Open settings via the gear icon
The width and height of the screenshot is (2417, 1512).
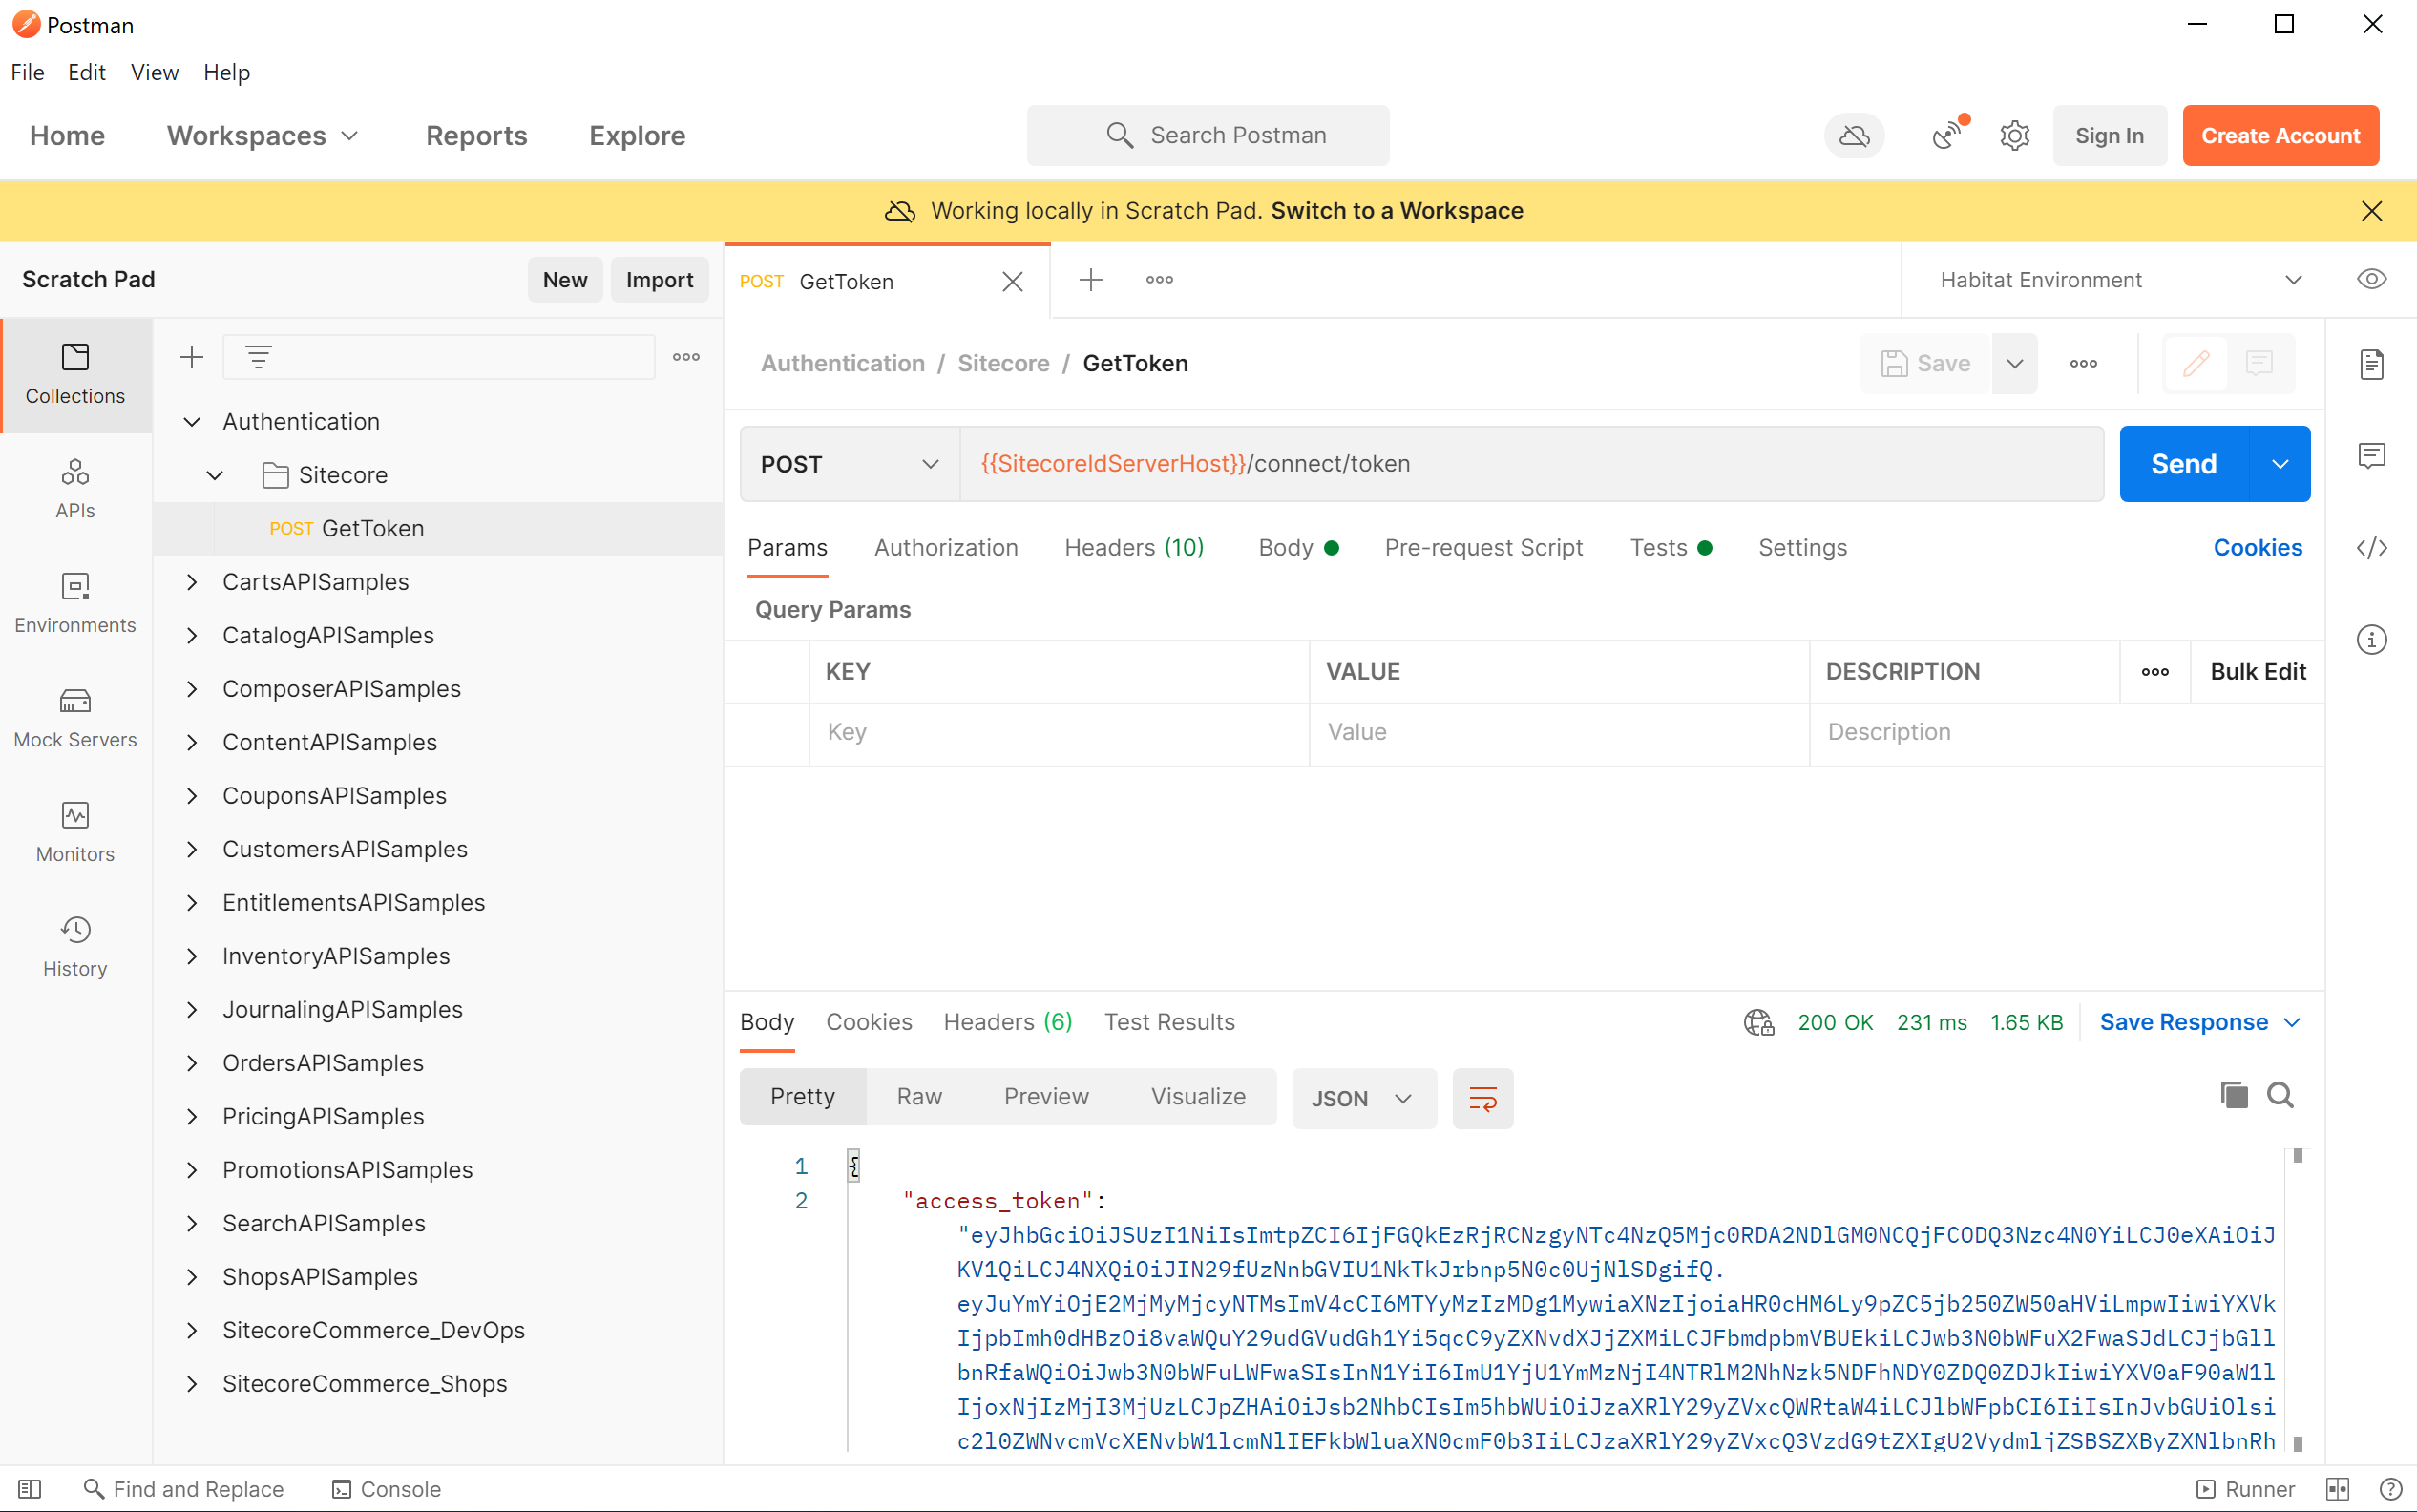click(2014, 135)
